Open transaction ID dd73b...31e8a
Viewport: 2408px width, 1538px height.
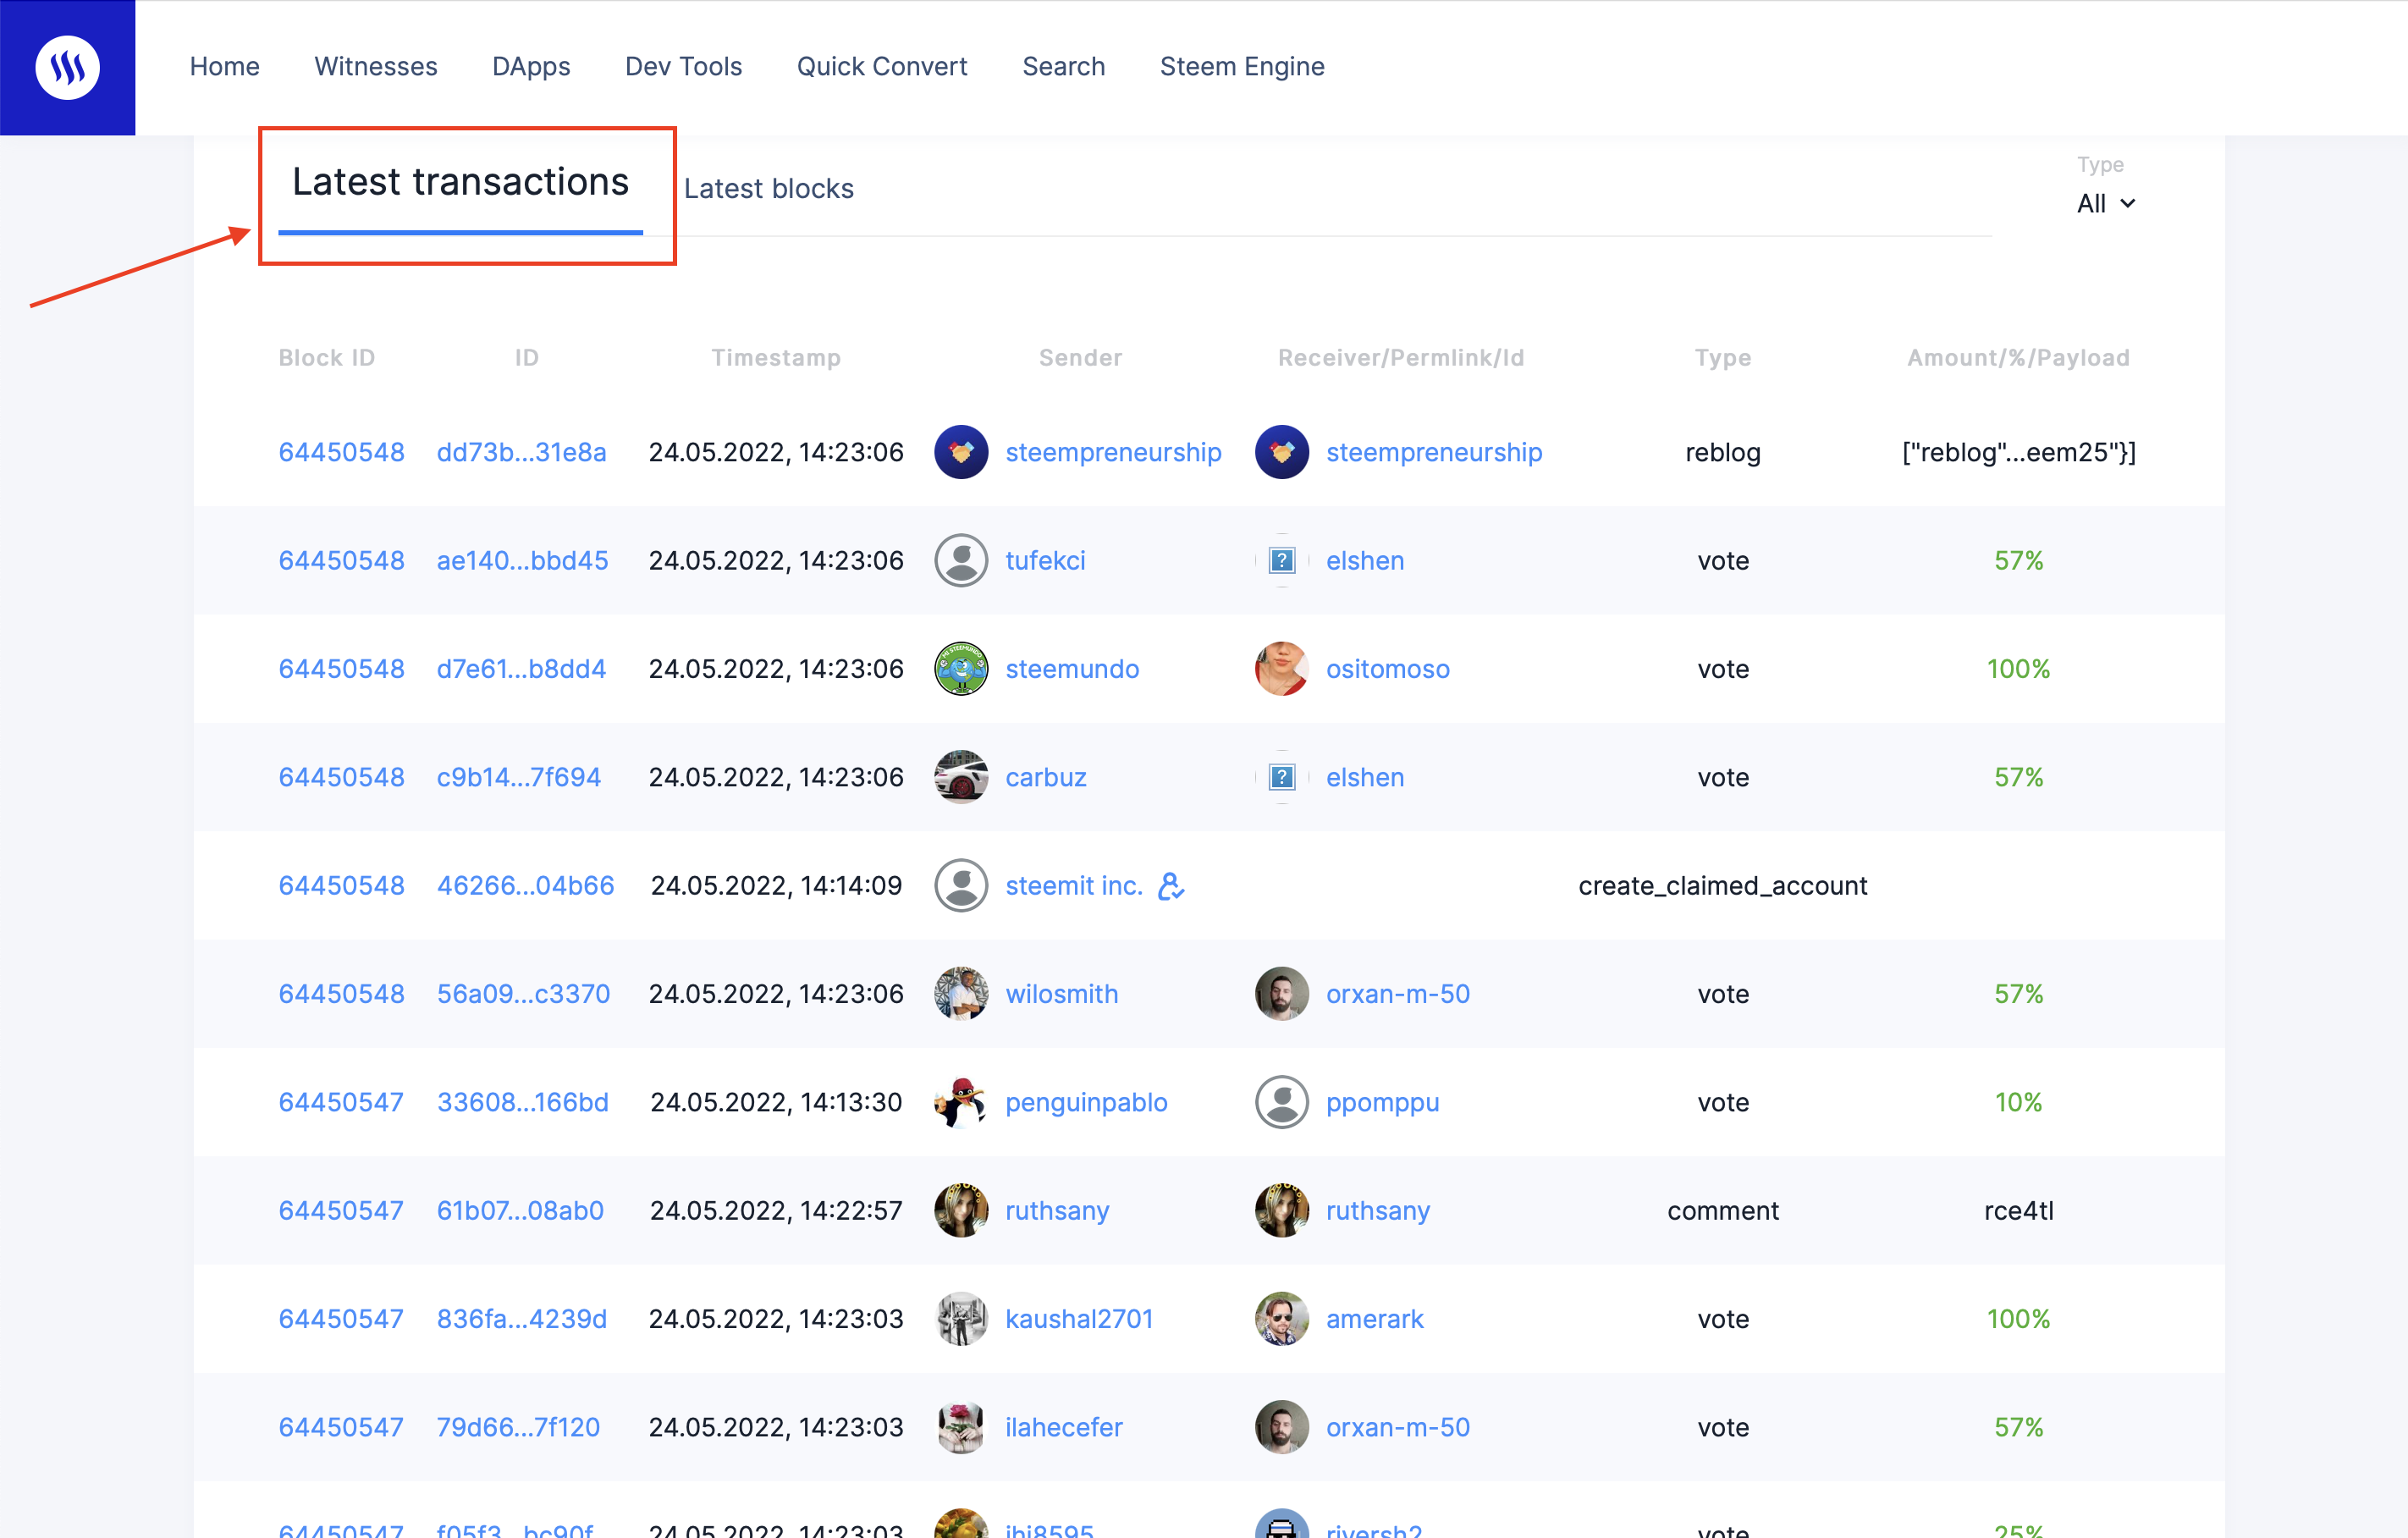(x=521, y=452)
